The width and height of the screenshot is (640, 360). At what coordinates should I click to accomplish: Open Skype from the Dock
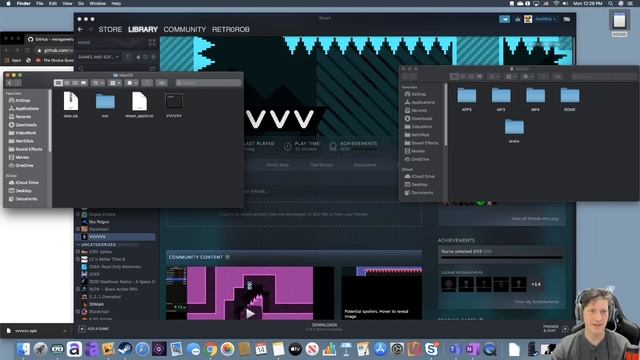(431, 349)
